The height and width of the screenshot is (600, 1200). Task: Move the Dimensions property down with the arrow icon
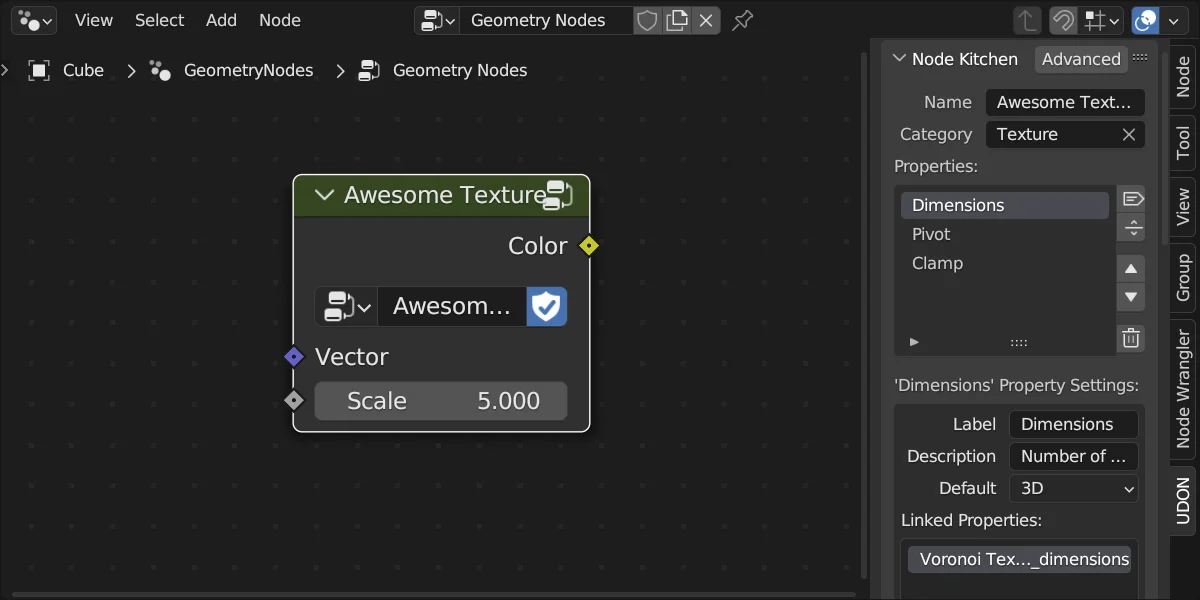pyautogui.click(x=1131, y=297)
